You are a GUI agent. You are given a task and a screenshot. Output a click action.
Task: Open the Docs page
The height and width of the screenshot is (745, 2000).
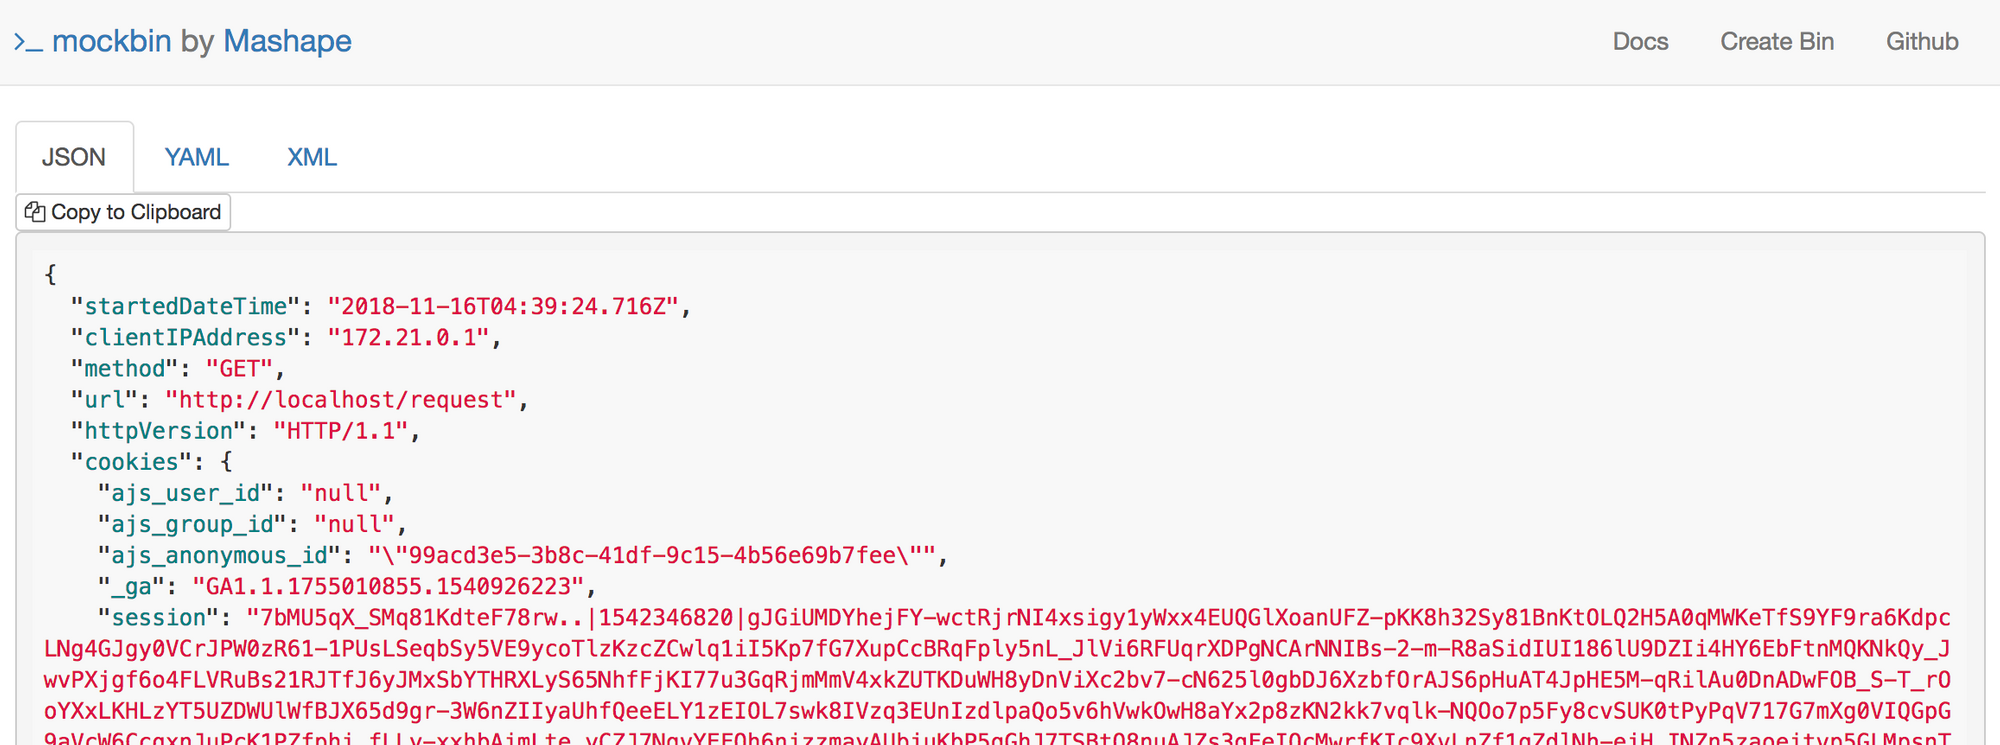click(x=1640, y=42)
